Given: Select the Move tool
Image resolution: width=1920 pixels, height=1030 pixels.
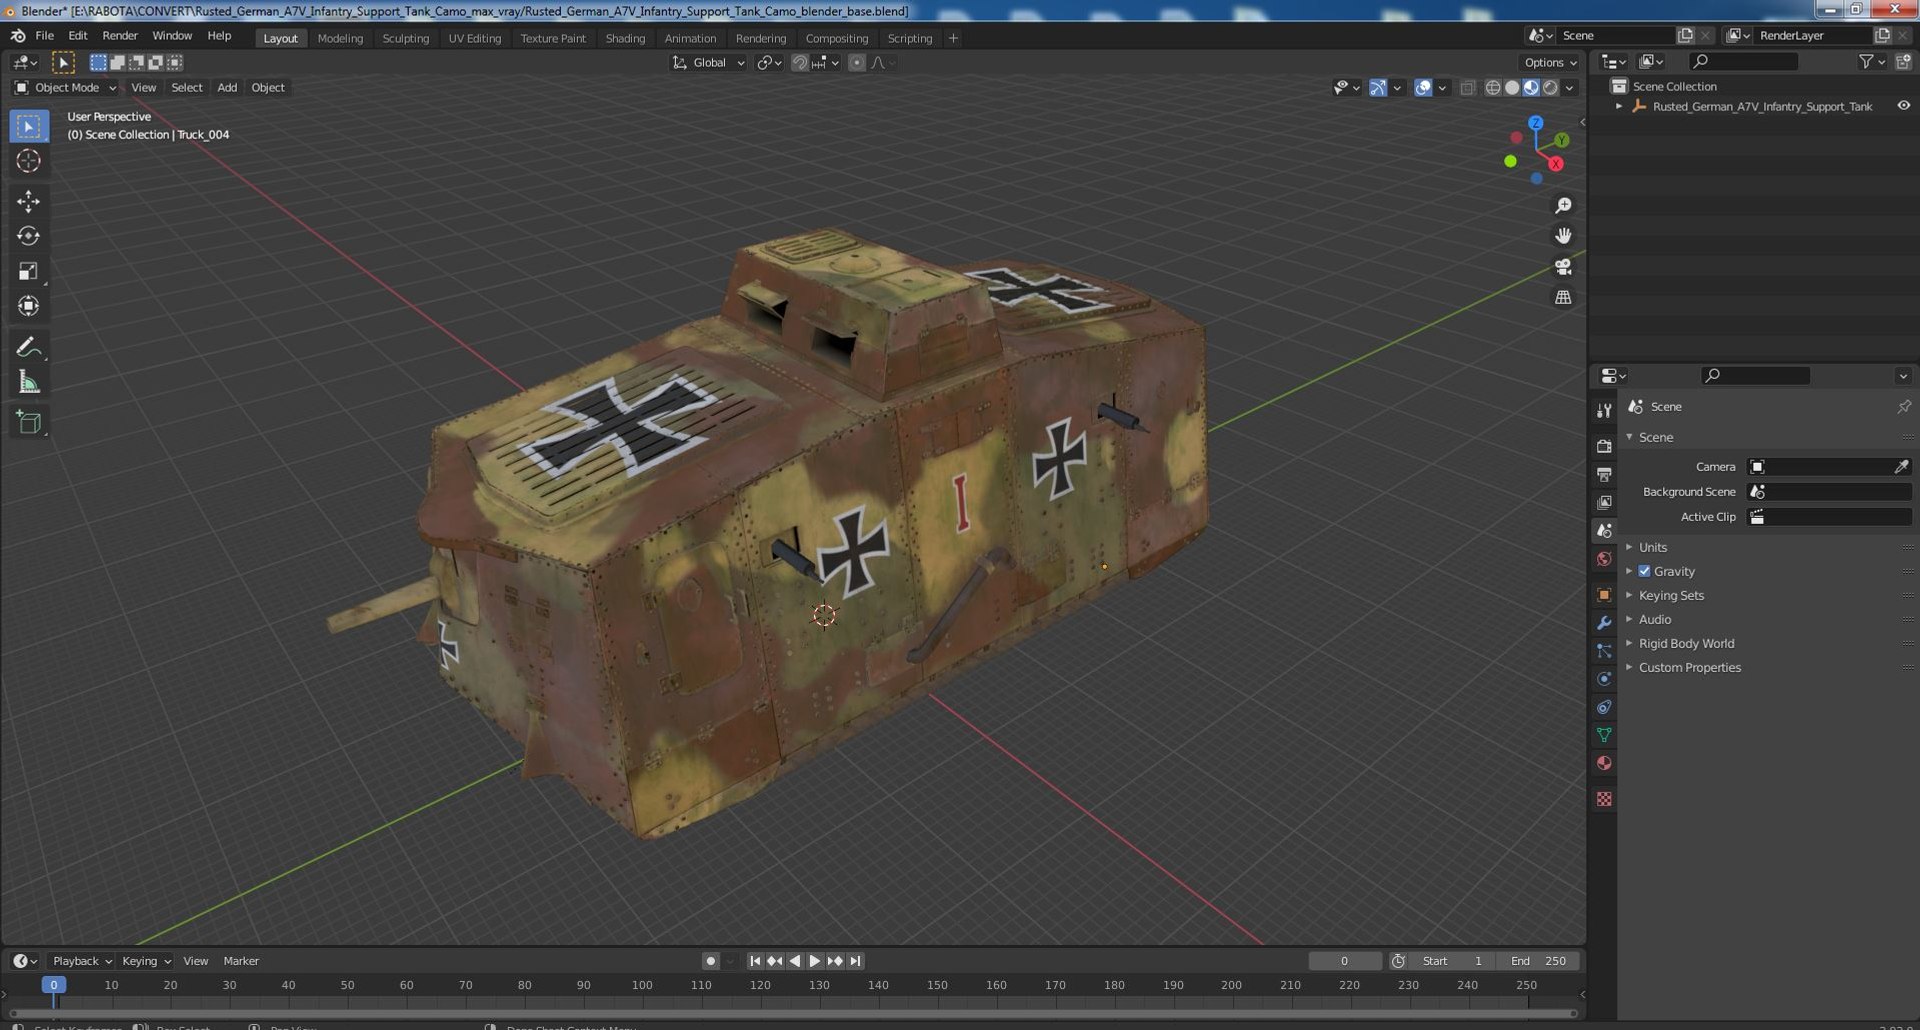Looking at the screenshot, I should pos(28,201).
